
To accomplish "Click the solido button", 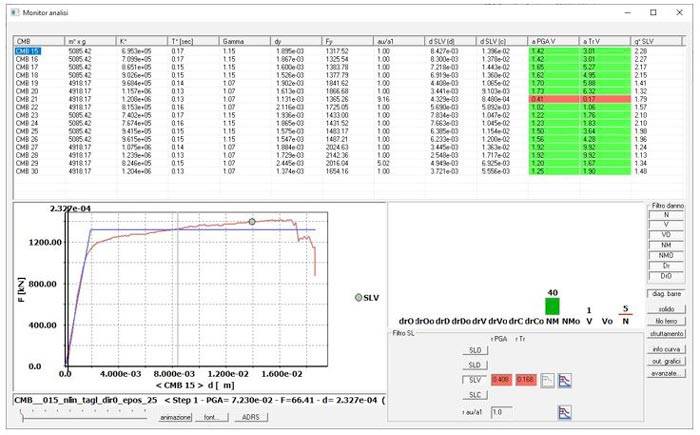I will 667,309.
